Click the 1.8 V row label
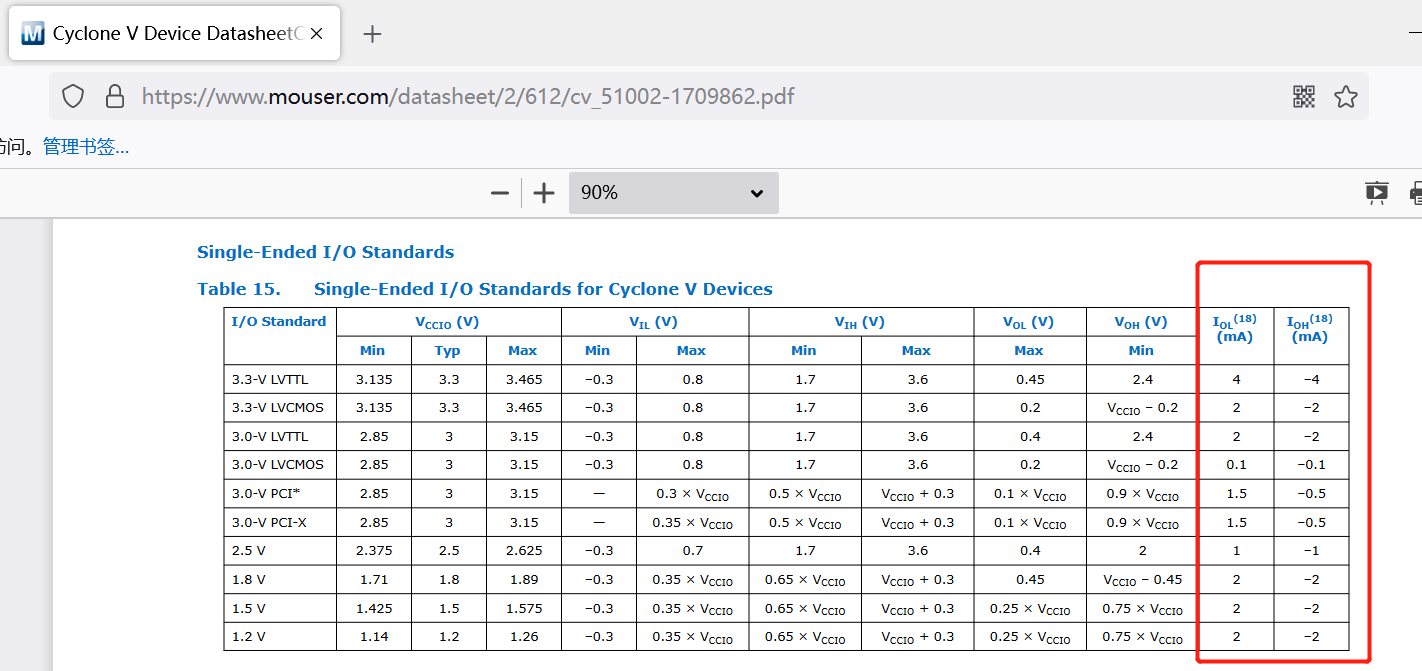 tap(248, 580)
